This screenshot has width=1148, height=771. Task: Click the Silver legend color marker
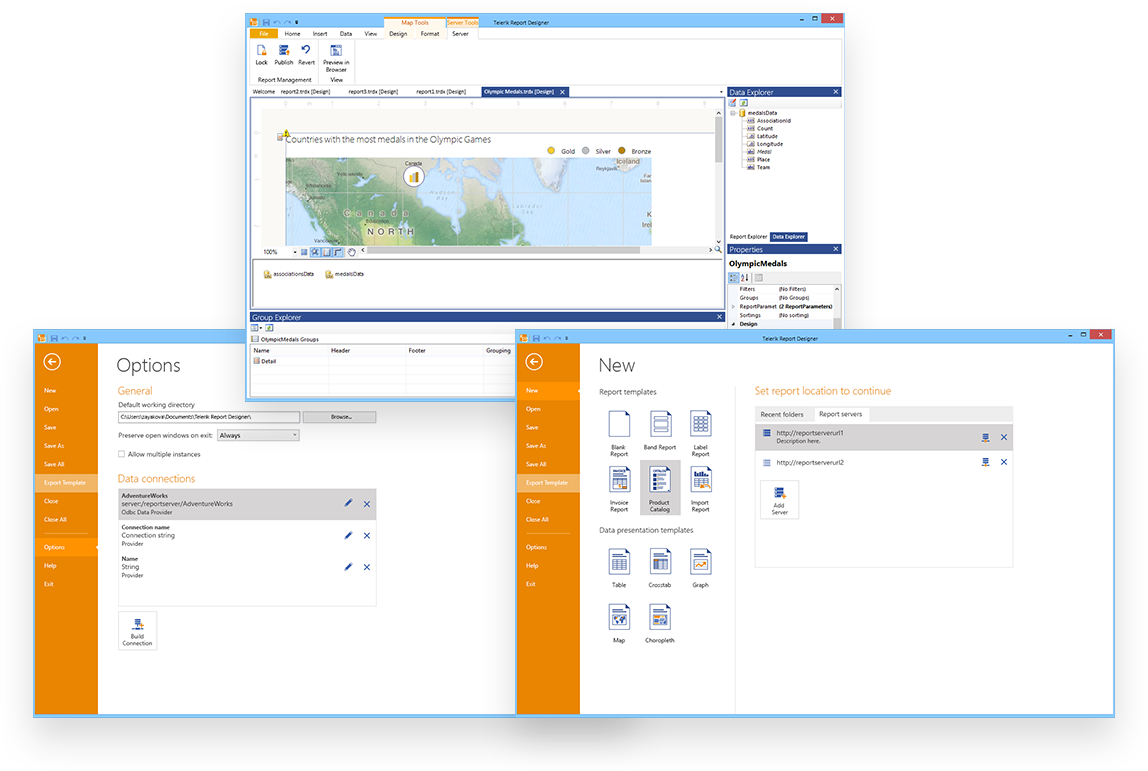(x=586, y=151)
